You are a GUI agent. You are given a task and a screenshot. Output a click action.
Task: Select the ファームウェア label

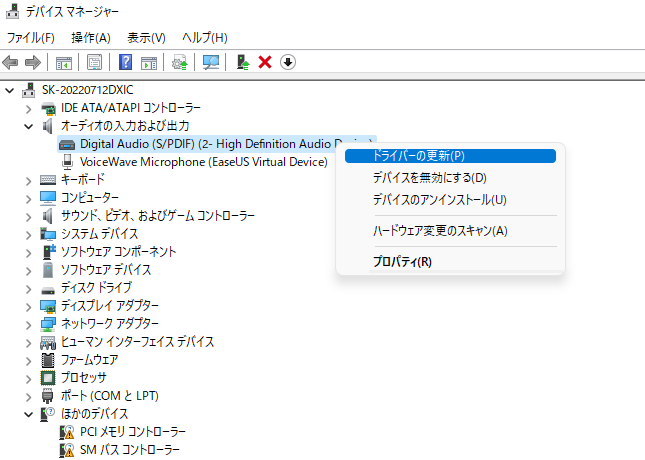coord(90,360)
